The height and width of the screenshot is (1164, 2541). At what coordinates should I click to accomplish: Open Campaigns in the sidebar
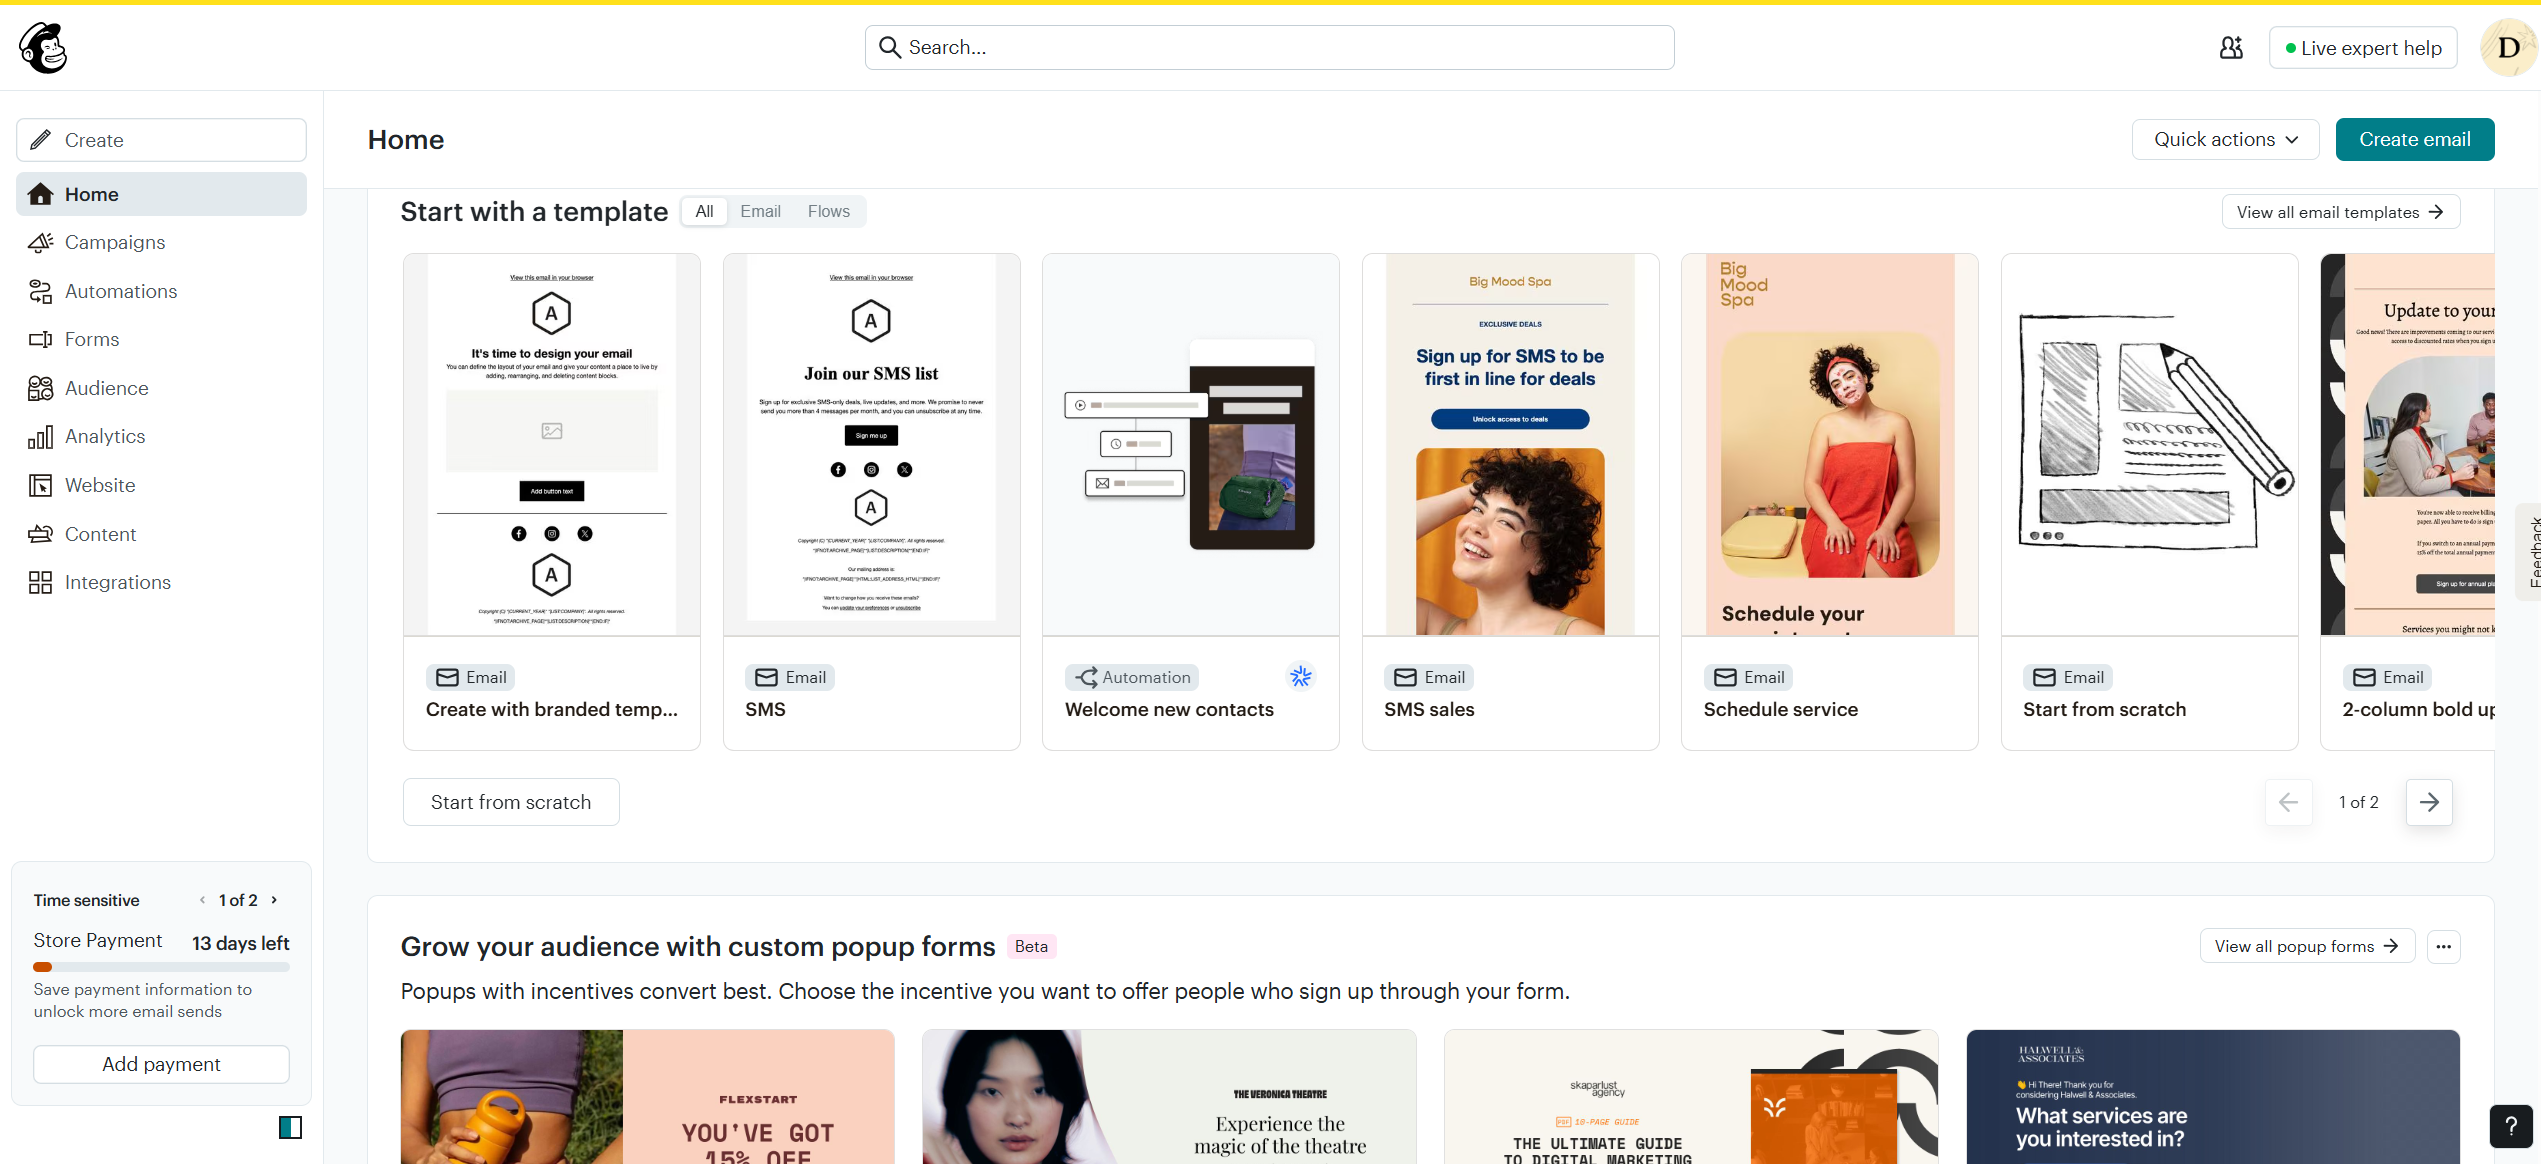click(x=161, y=242)
